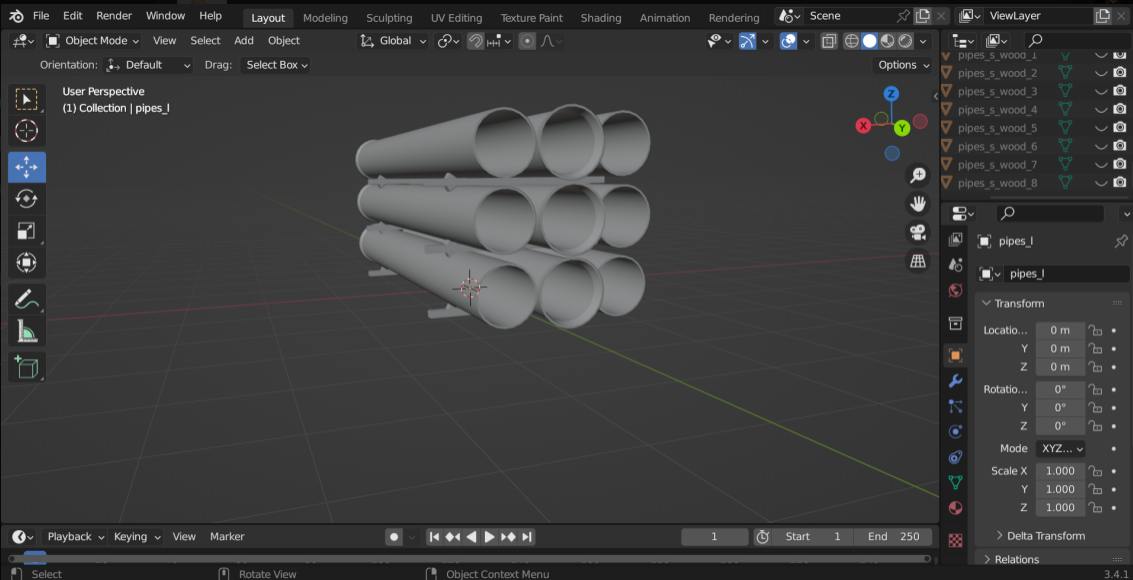
Task: Select the Annotate pencil tool
Action: (x=27, y=298)
